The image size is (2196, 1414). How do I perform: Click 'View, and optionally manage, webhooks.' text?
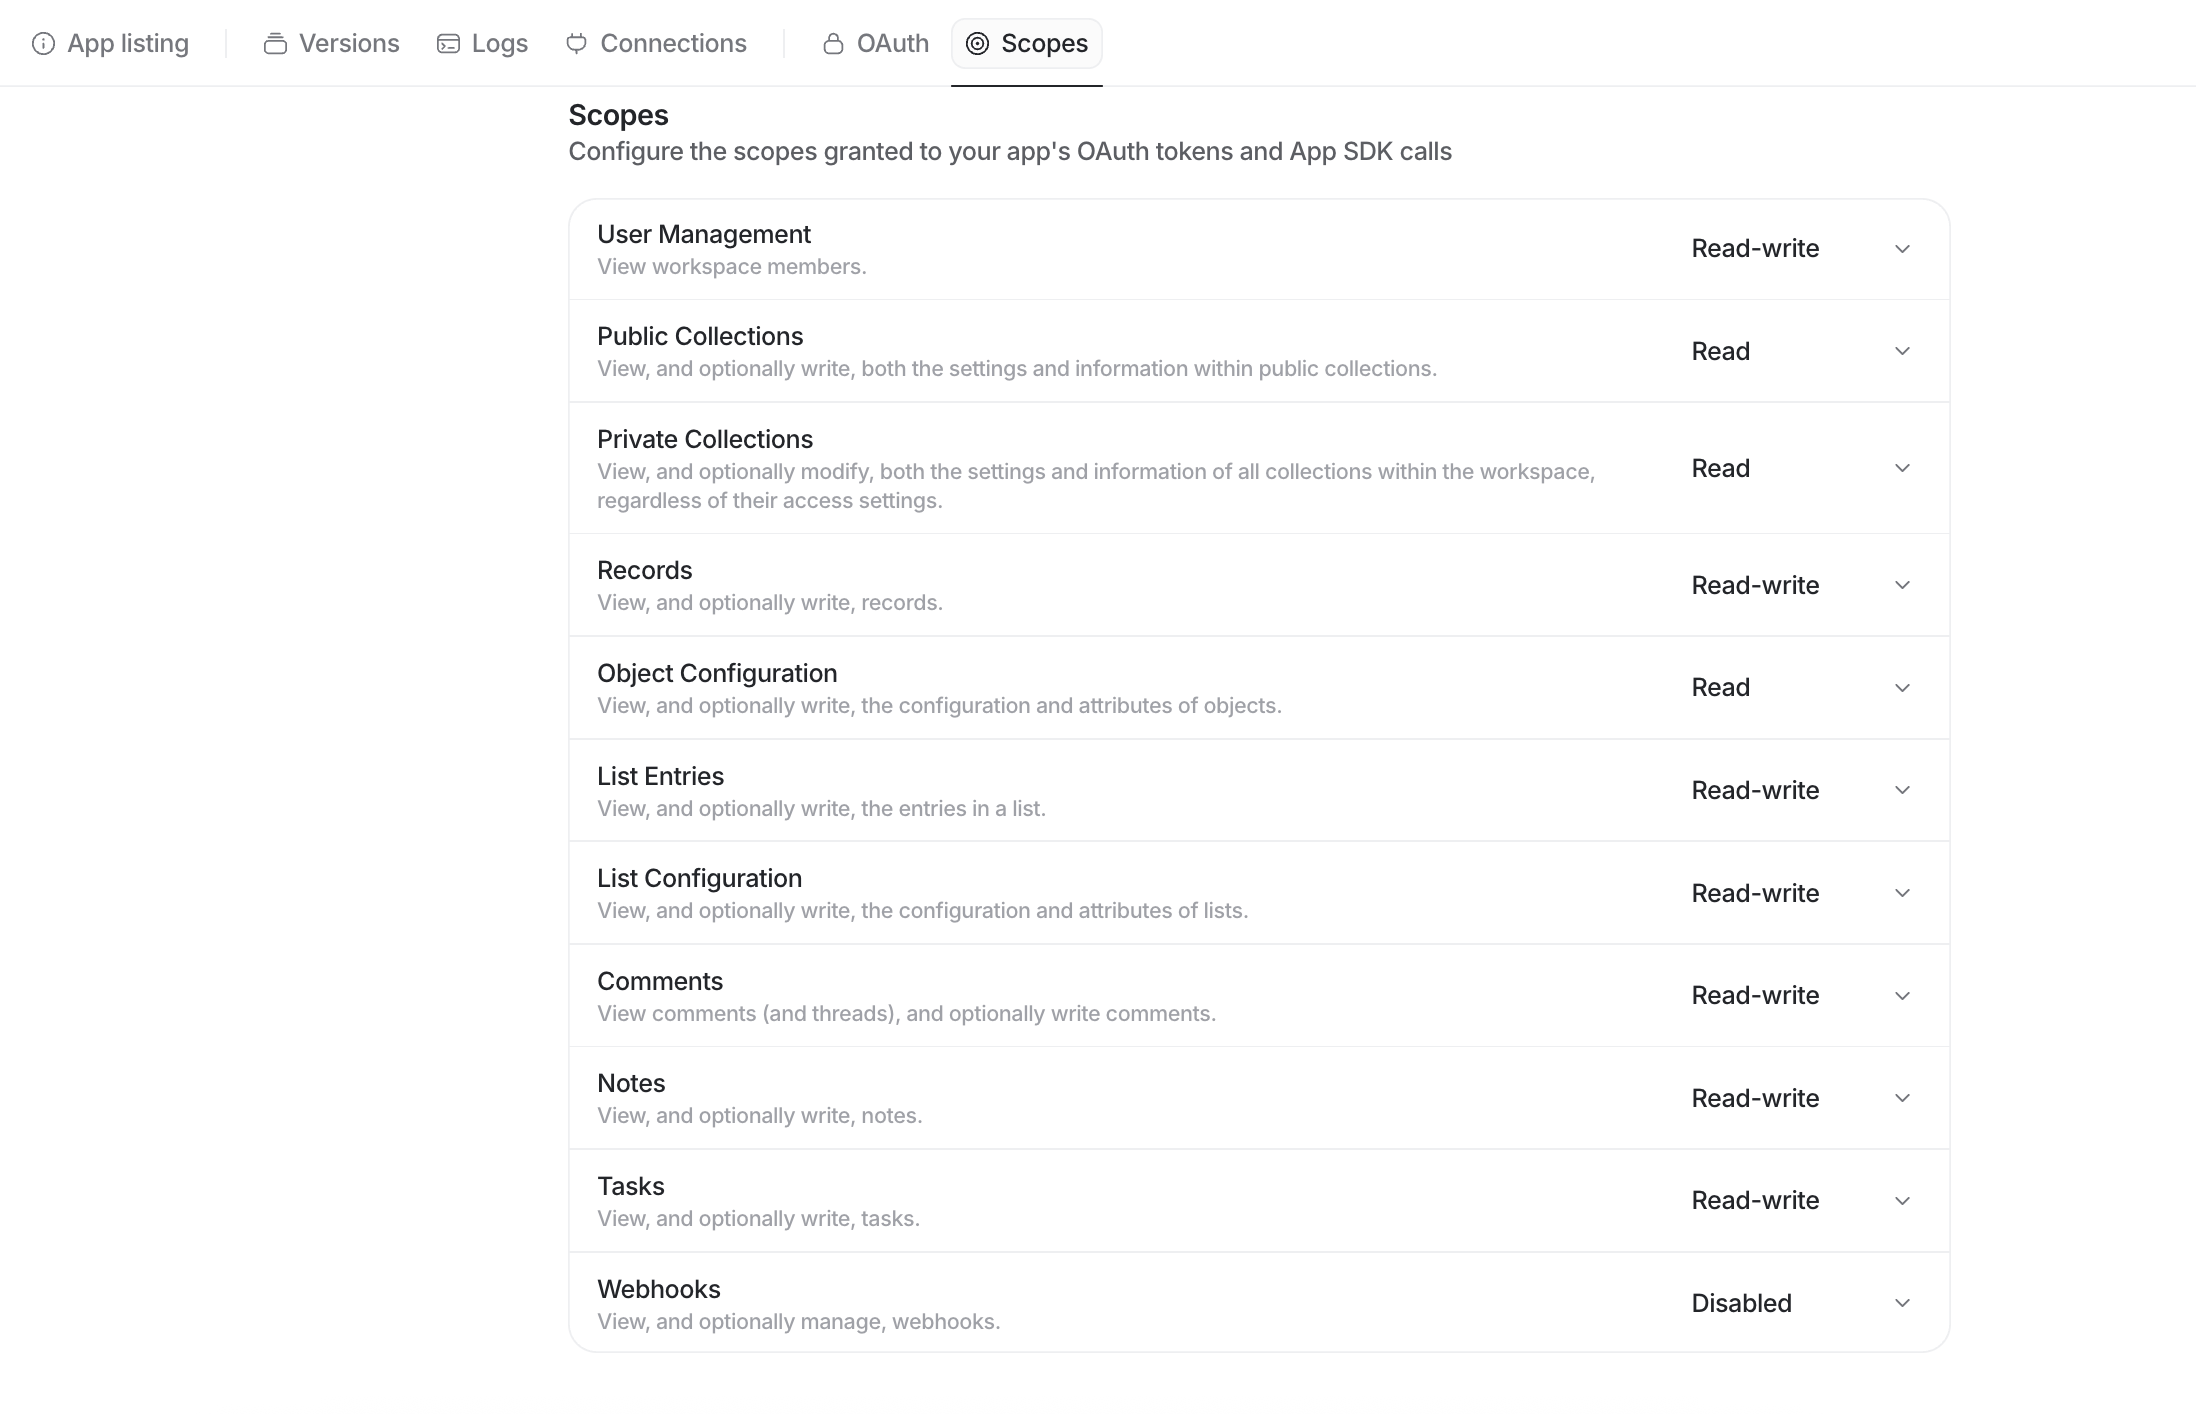click(x=799, y=1322)
